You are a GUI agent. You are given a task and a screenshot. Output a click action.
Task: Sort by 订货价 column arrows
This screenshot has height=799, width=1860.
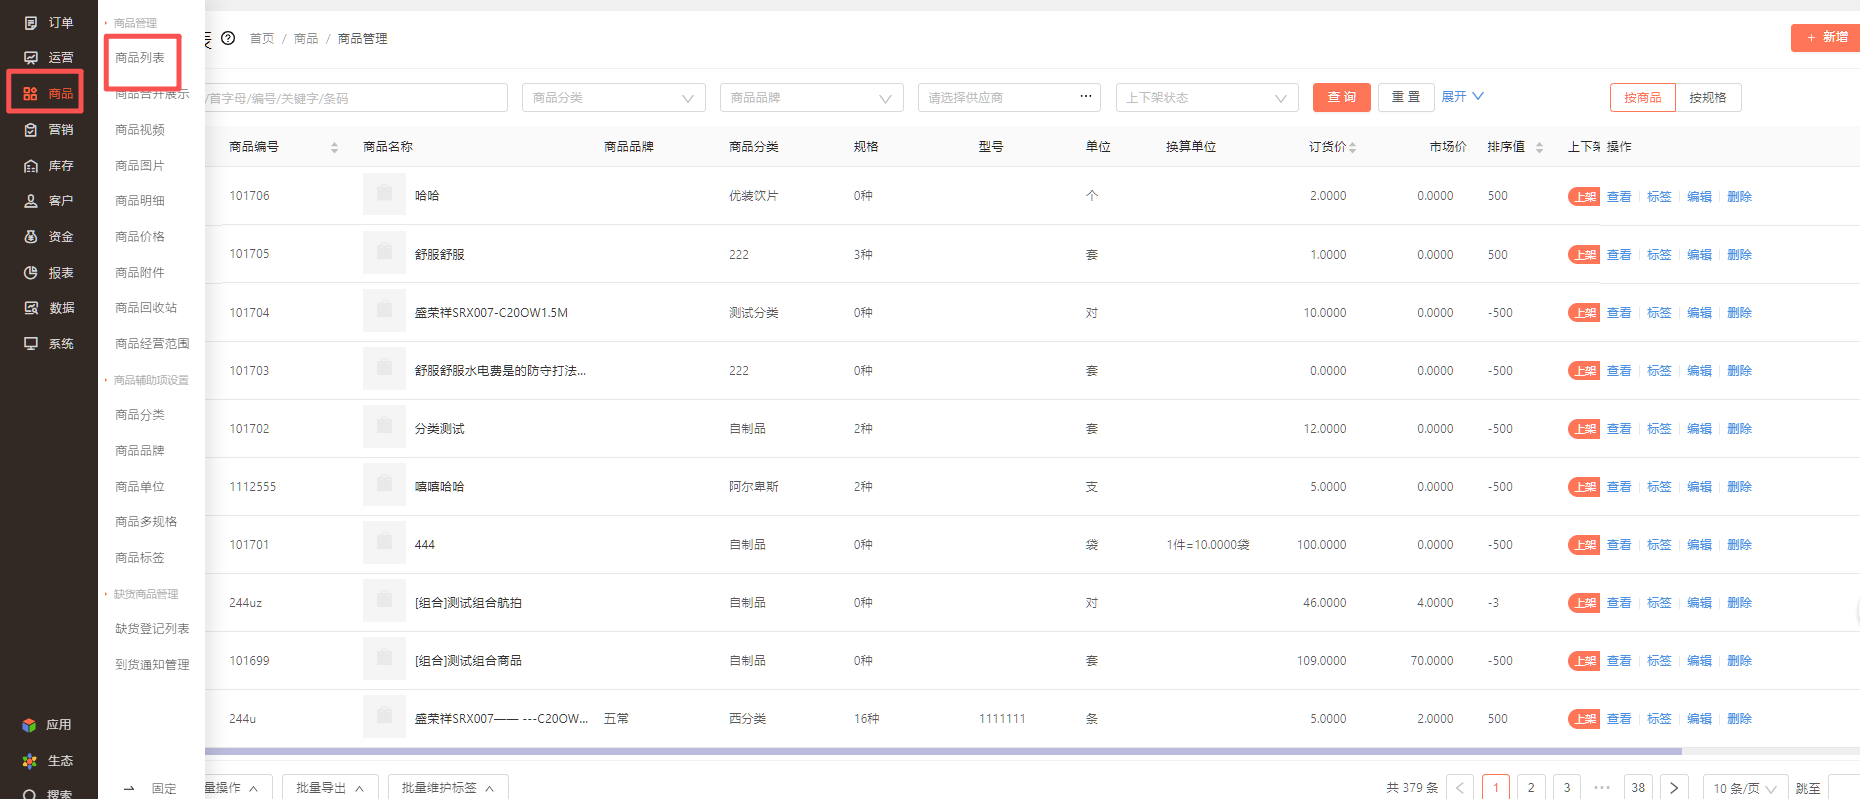coord(1353,147)
